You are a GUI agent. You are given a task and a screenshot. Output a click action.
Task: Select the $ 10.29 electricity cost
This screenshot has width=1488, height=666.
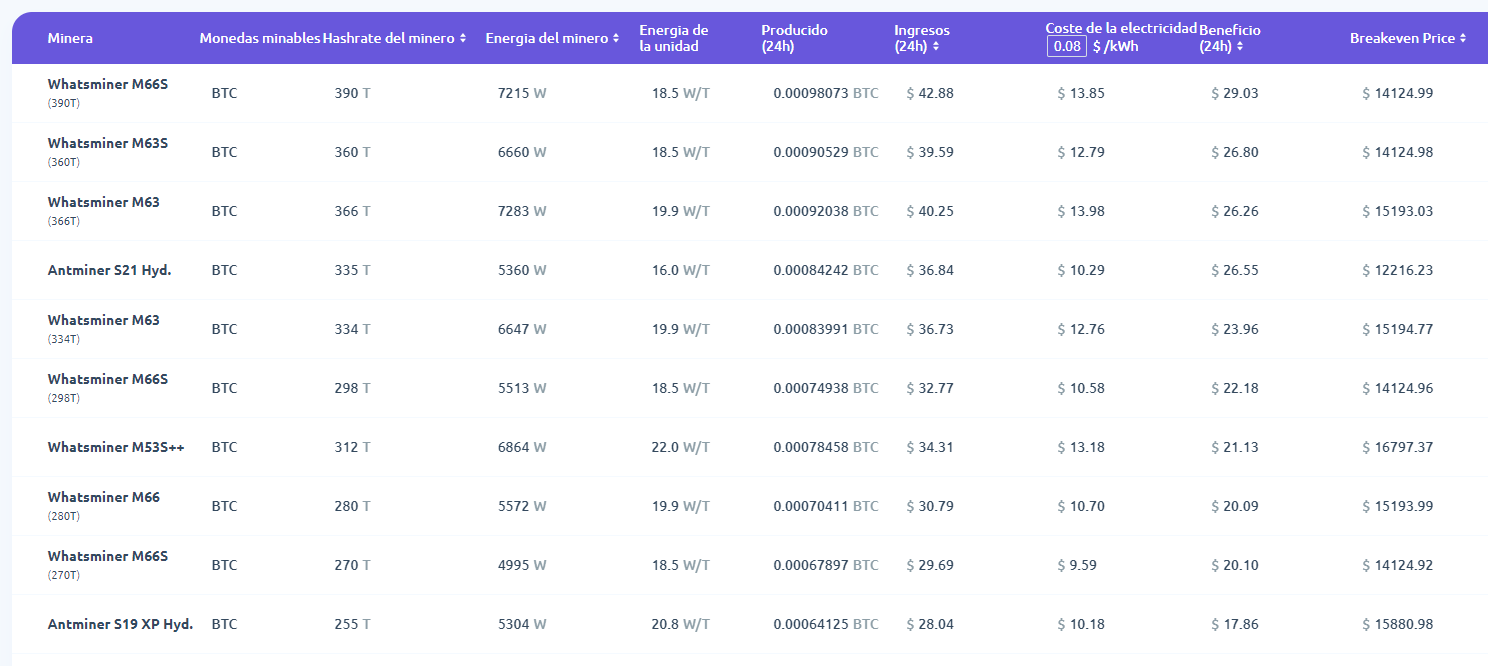[1081, 270]
